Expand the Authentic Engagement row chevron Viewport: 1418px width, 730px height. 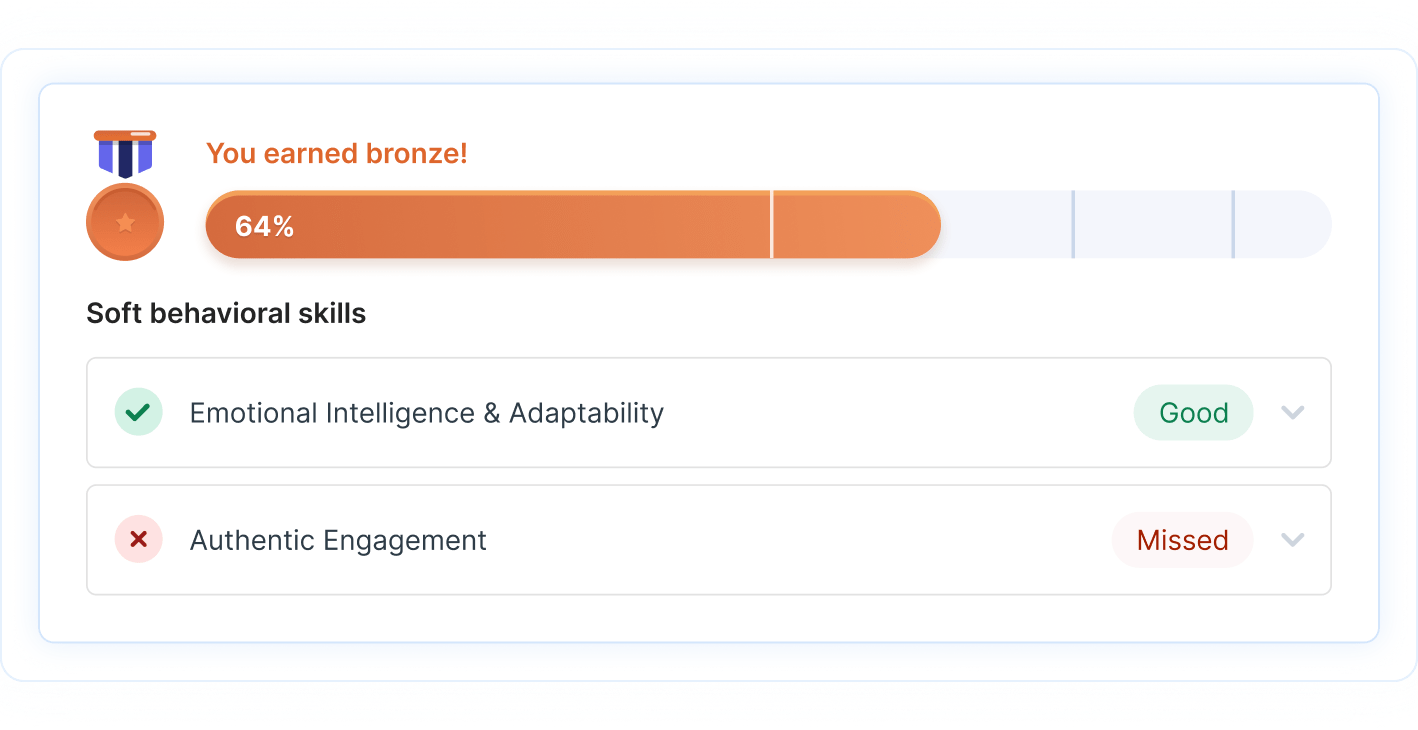click(1293, 540)
